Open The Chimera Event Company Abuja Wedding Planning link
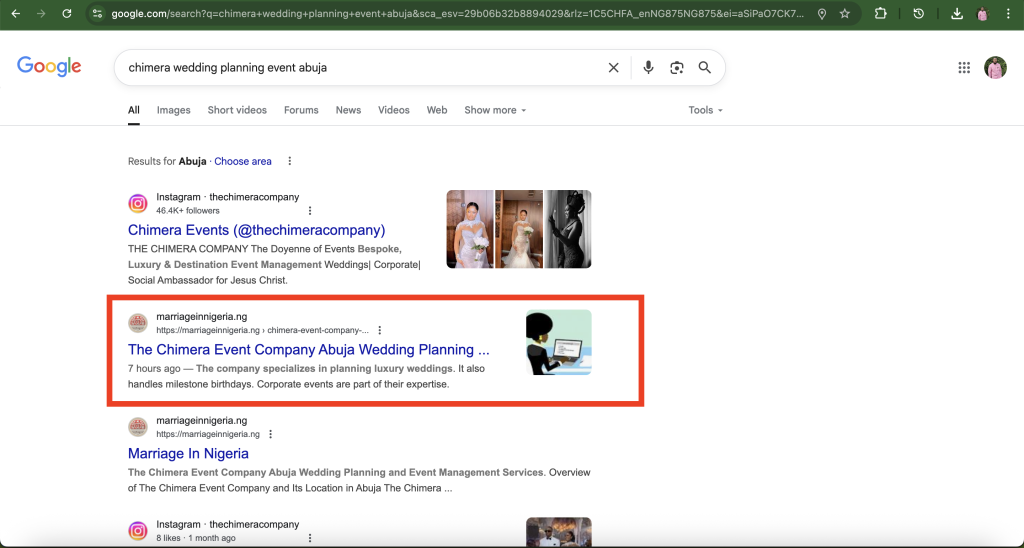1024x548 pixels. [308, 349]
